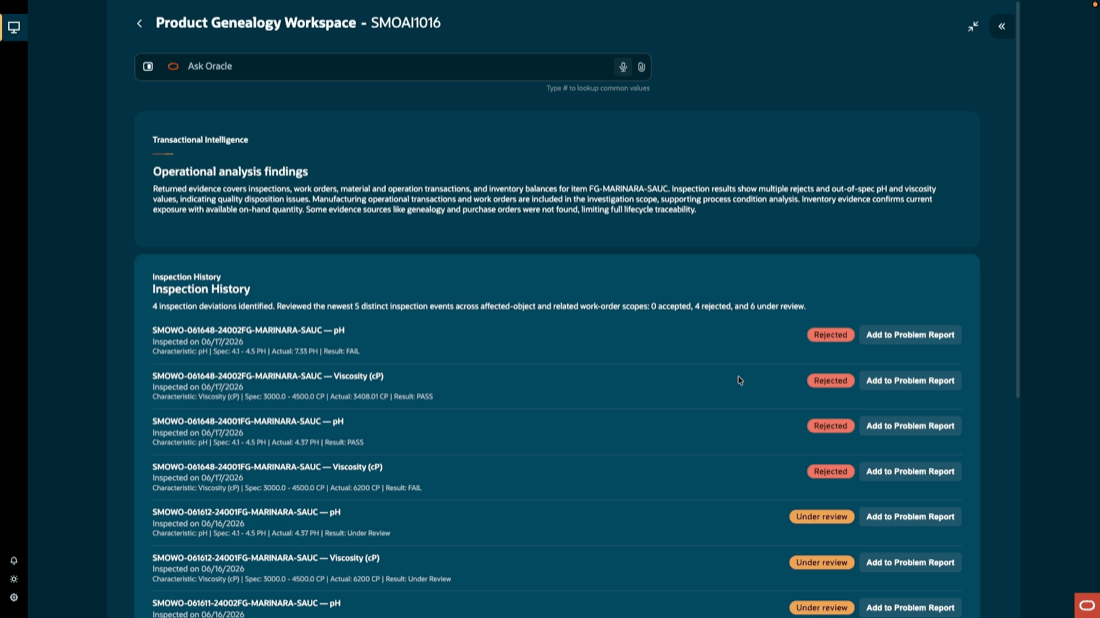Viewport: 1100px width, 618px height.
Task: Open the red Oracle assistant button at bottom right
Action: click(1087, 605)
